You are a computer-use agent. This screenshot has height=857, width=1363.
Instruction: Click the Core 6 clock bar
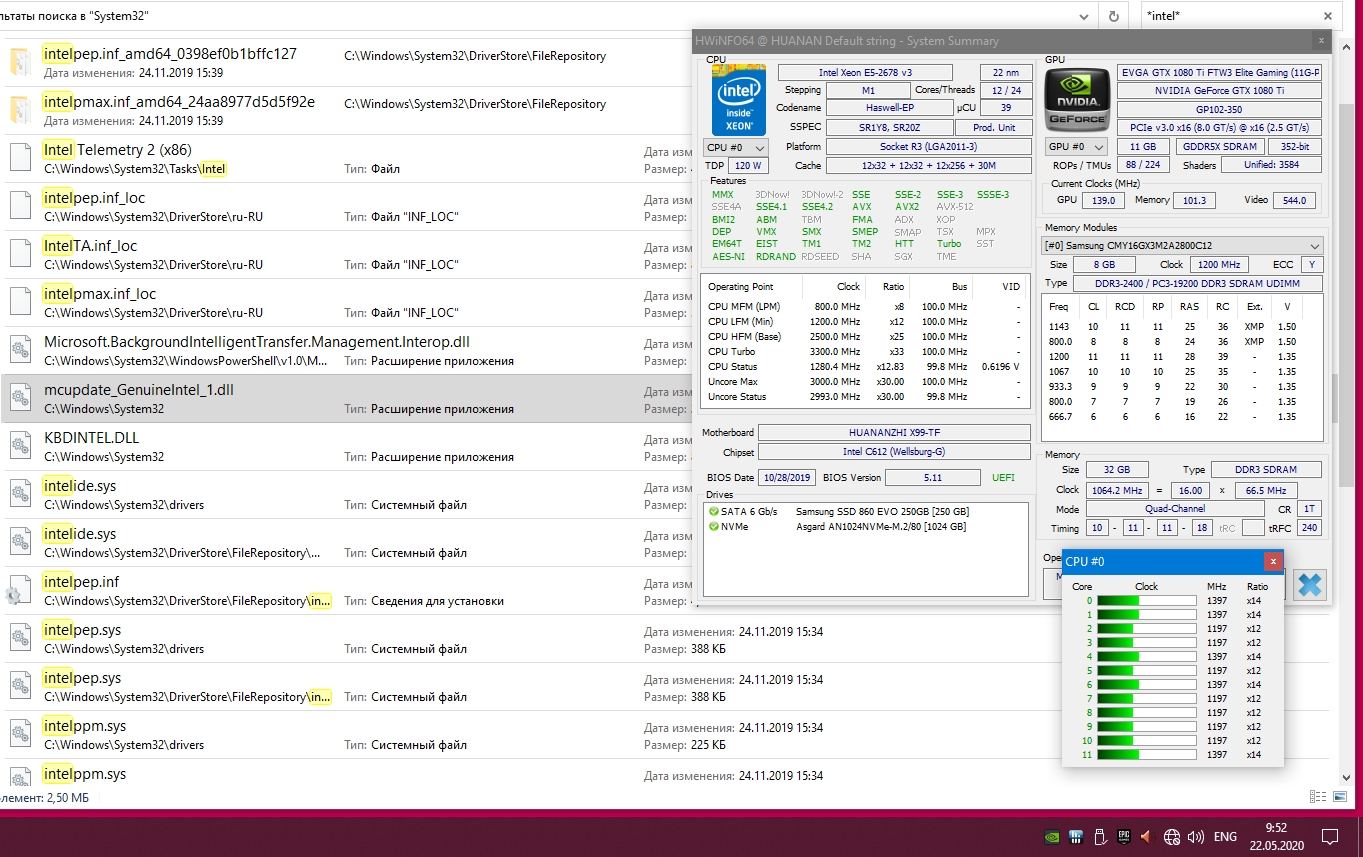[1146, 685]
